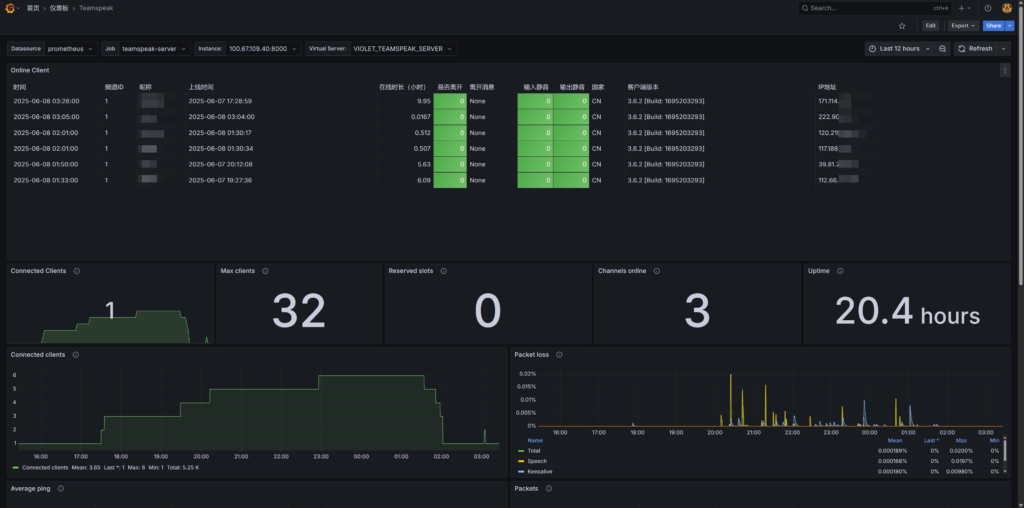Viewport: 1024px width, 508px height.
Task: Show info icon for Packet loss panel
Action: (x=559, y=355)
